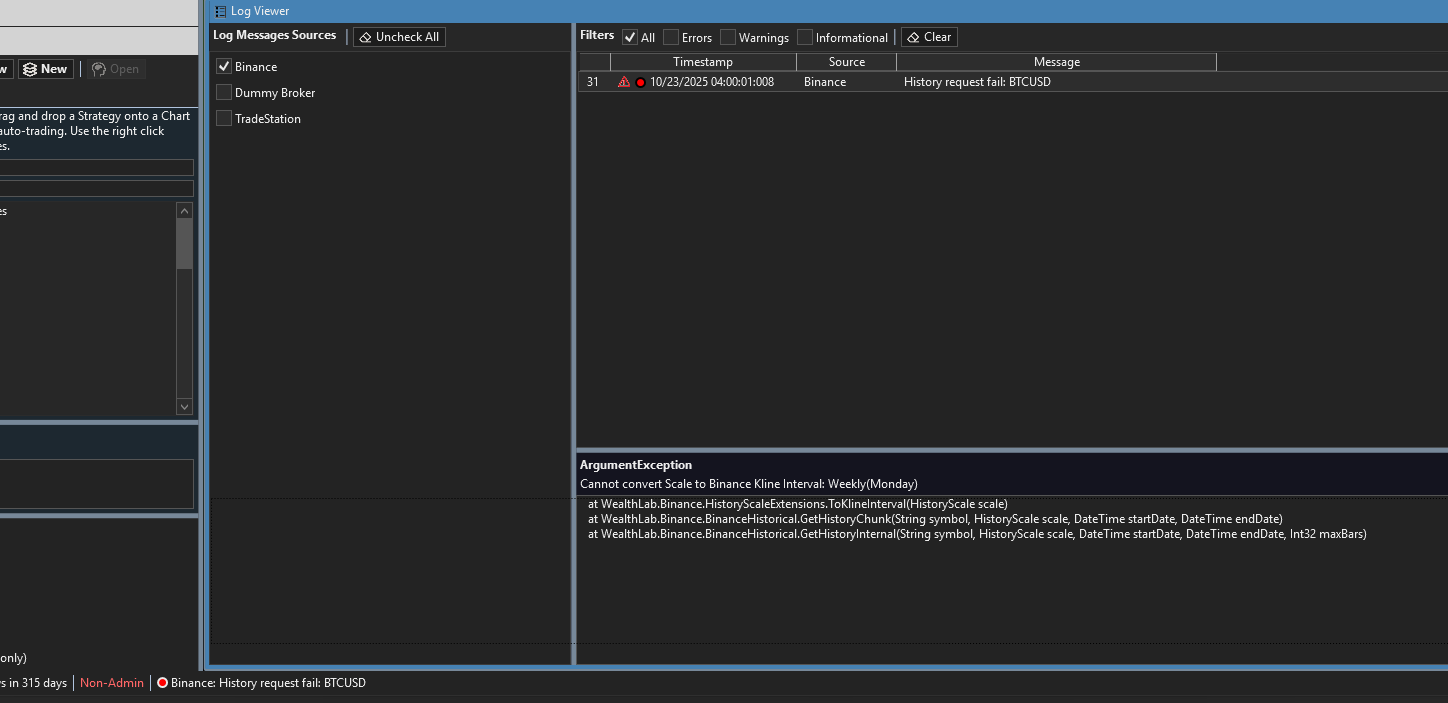Viewport: 1448px width, 703px height.
Task: Enable the Informational filter checkbox
Action: [x=805, y=37]
